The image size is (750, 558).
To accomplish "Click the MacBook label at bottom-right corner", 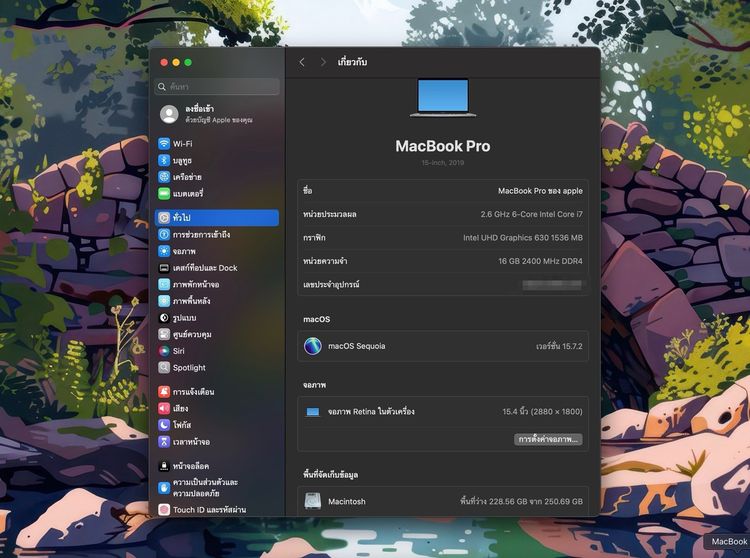I will (729, 541).
